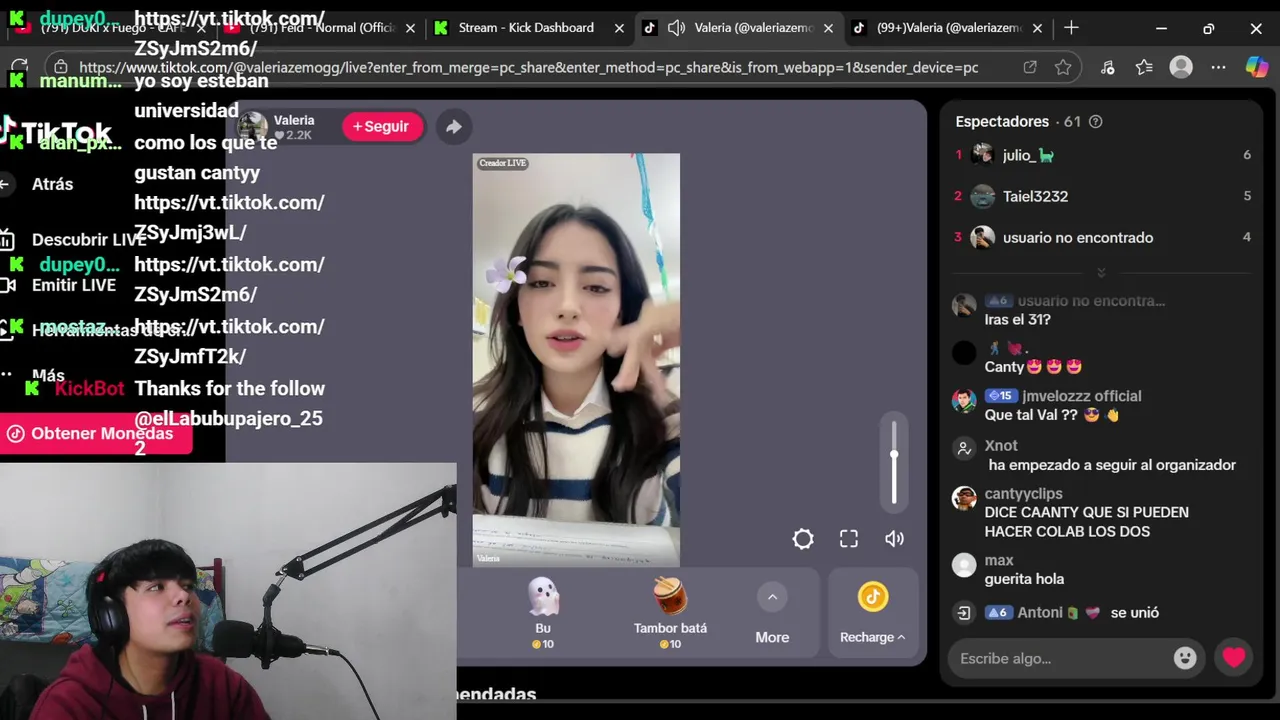Send the Bu ghost gift
1280x720 pixels.
click(543, 612)
